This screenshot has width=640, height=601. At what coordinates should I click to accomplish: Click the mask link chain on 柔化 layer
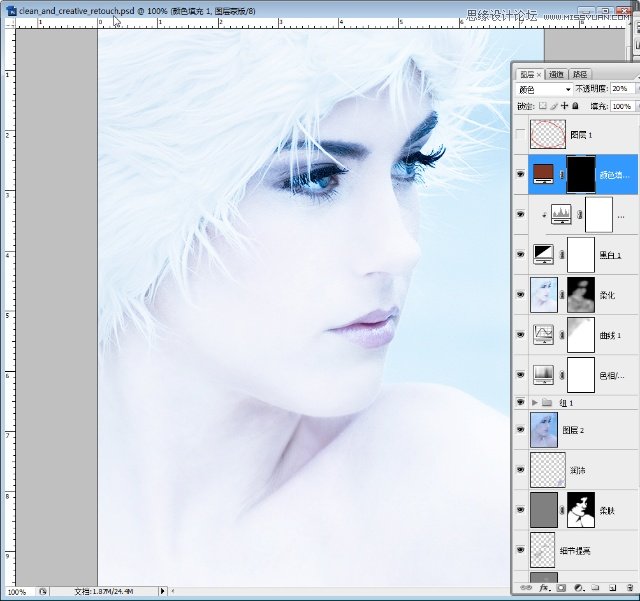562,294
